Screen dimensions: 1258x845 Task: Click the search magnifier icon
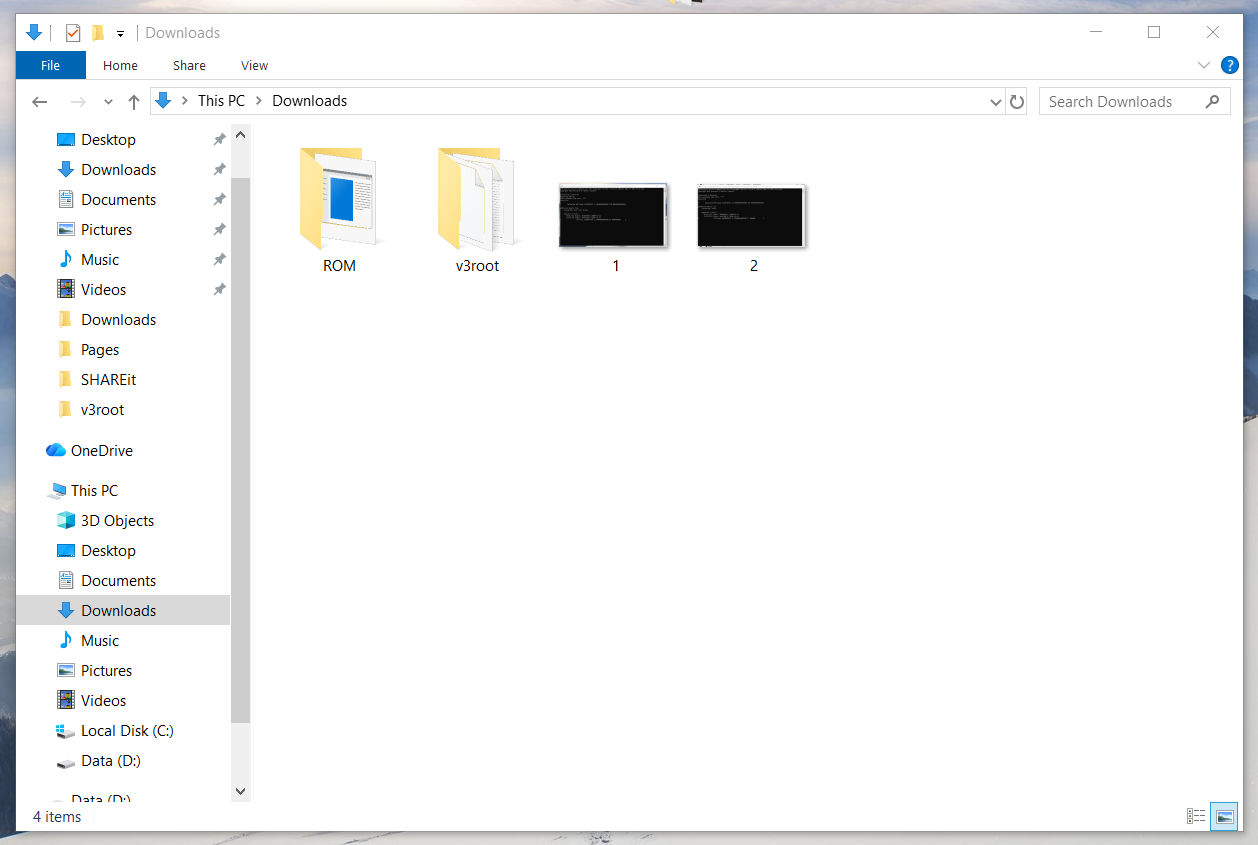pyautogui.click(x=1213, y=101)
